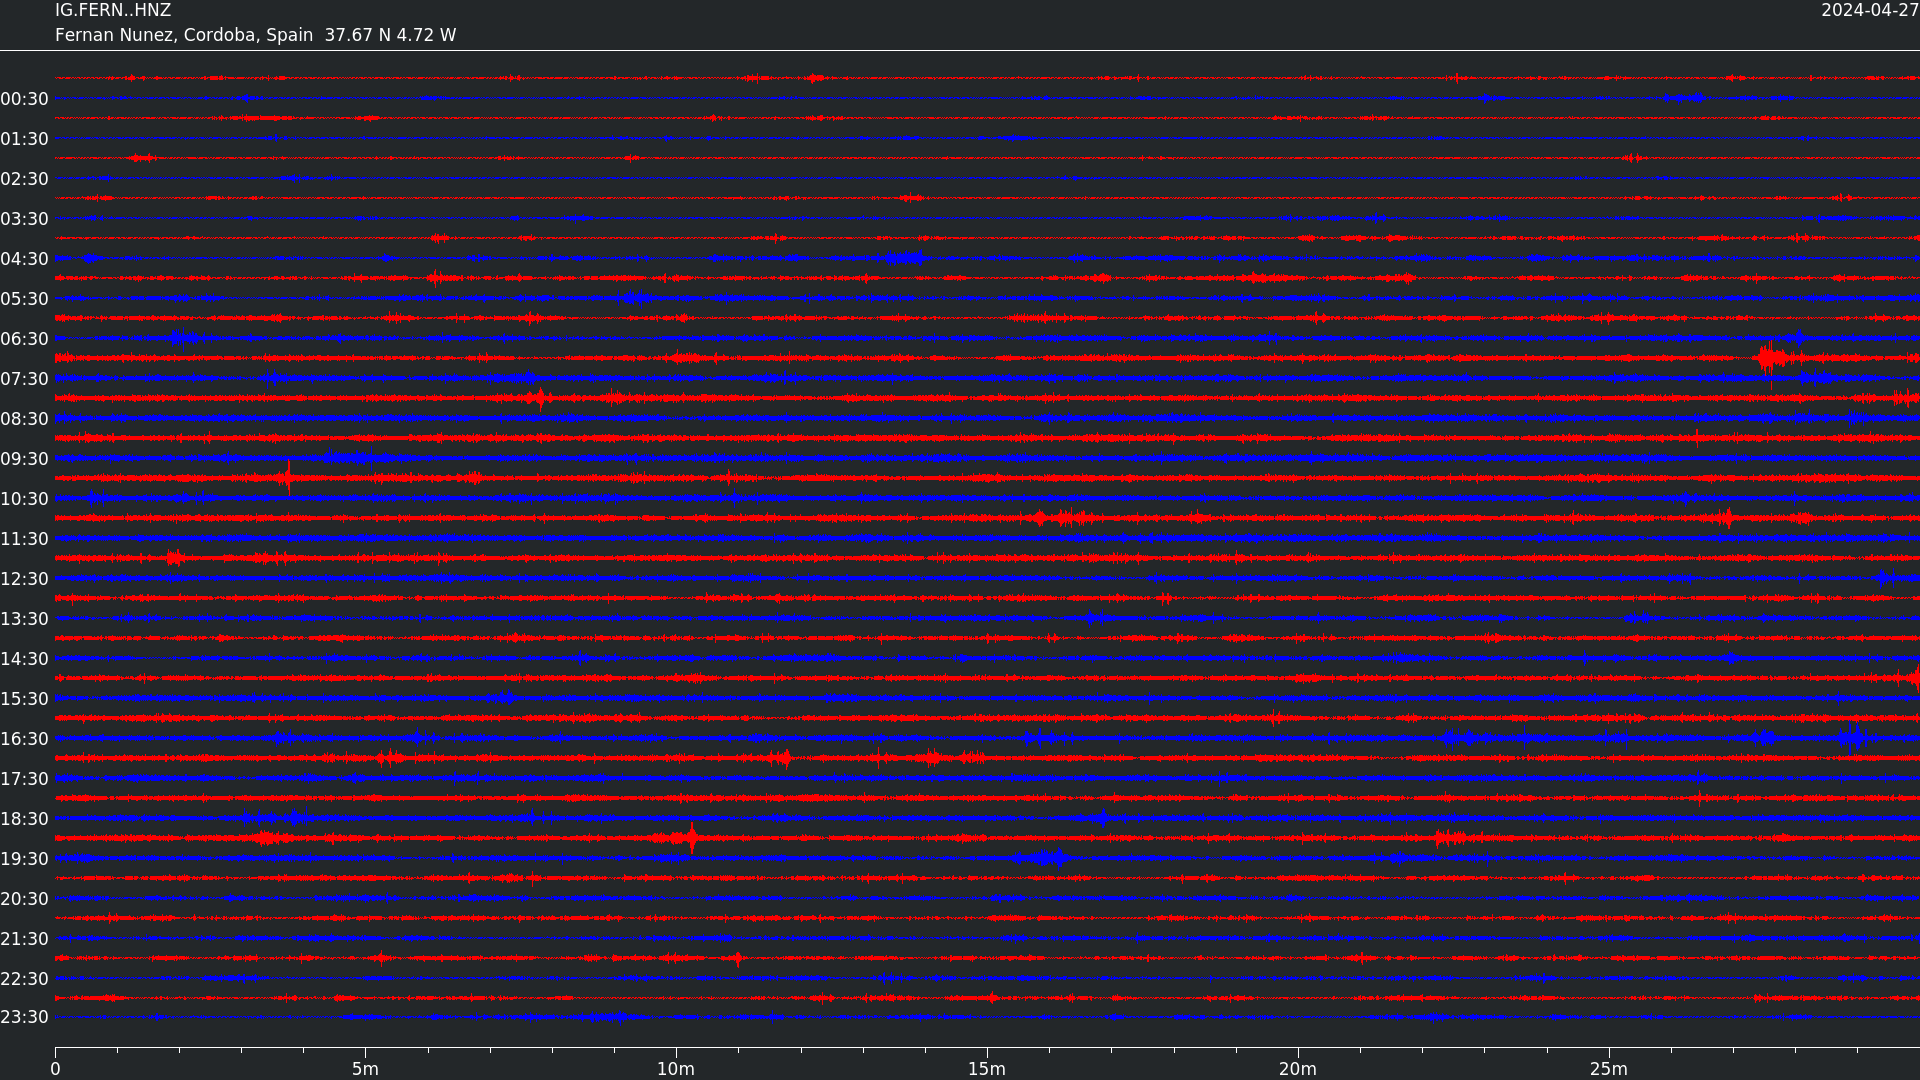Click the 20m tick label on the axis
This screenshot has height=1080, width=1920.
pos(1298,1069)
